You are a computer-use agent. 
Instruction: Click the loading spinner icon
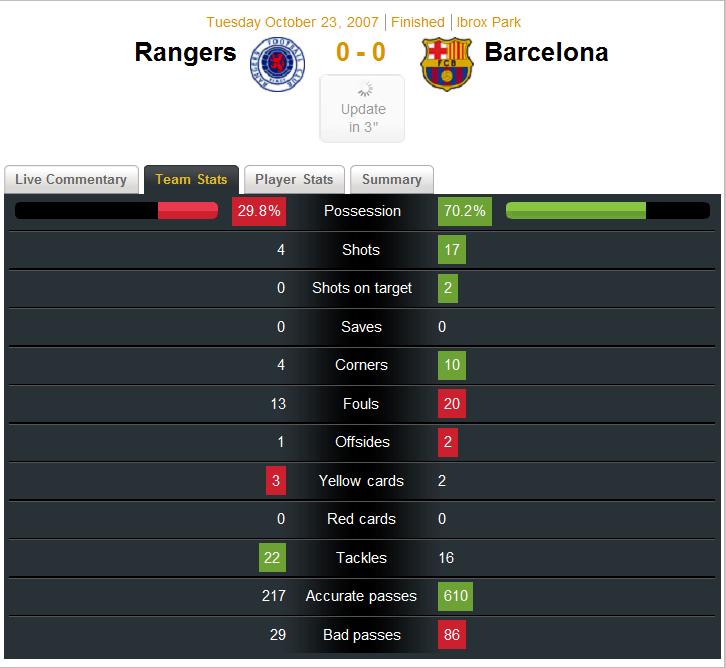[x=363, y=89]
